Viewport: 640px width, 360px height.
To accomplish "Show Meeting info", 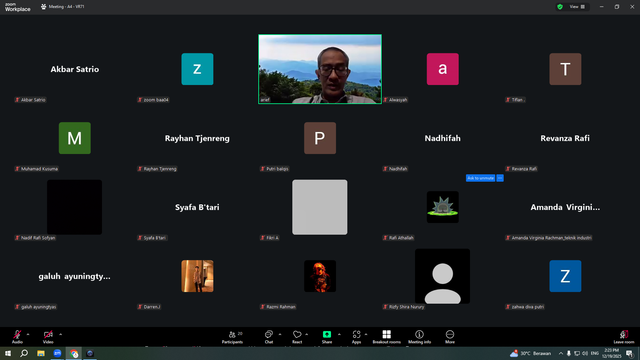I will 419,337.
